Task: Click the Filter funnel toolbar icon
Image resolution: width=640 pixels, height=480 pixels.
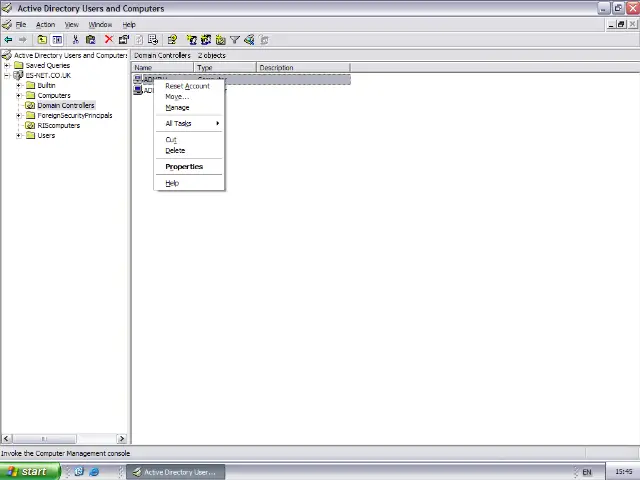Action: coord(235,40)
